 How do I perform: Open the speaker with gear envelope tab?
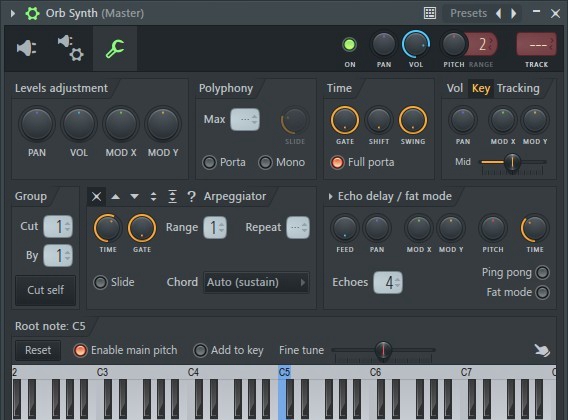[x=71, y=48]
